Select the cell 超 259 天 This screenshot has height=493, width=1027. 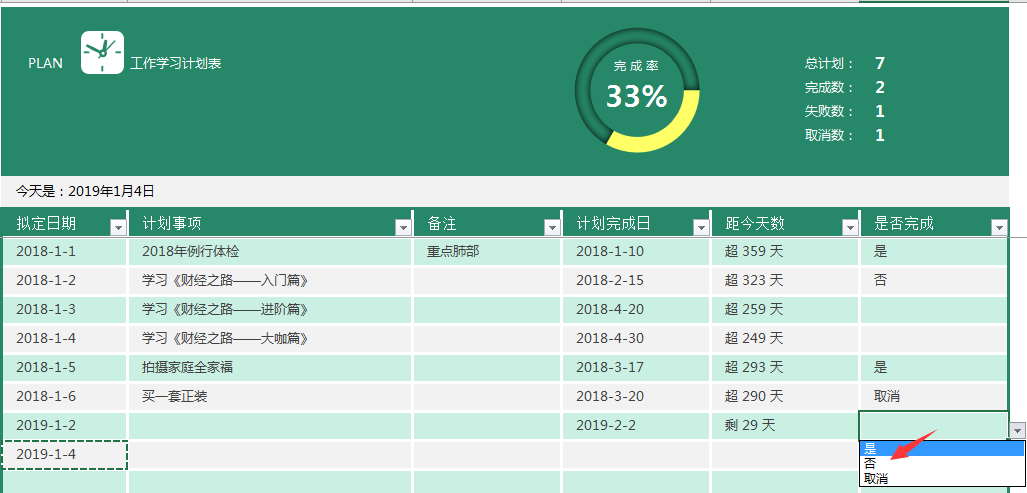click(x=785, y=309)
